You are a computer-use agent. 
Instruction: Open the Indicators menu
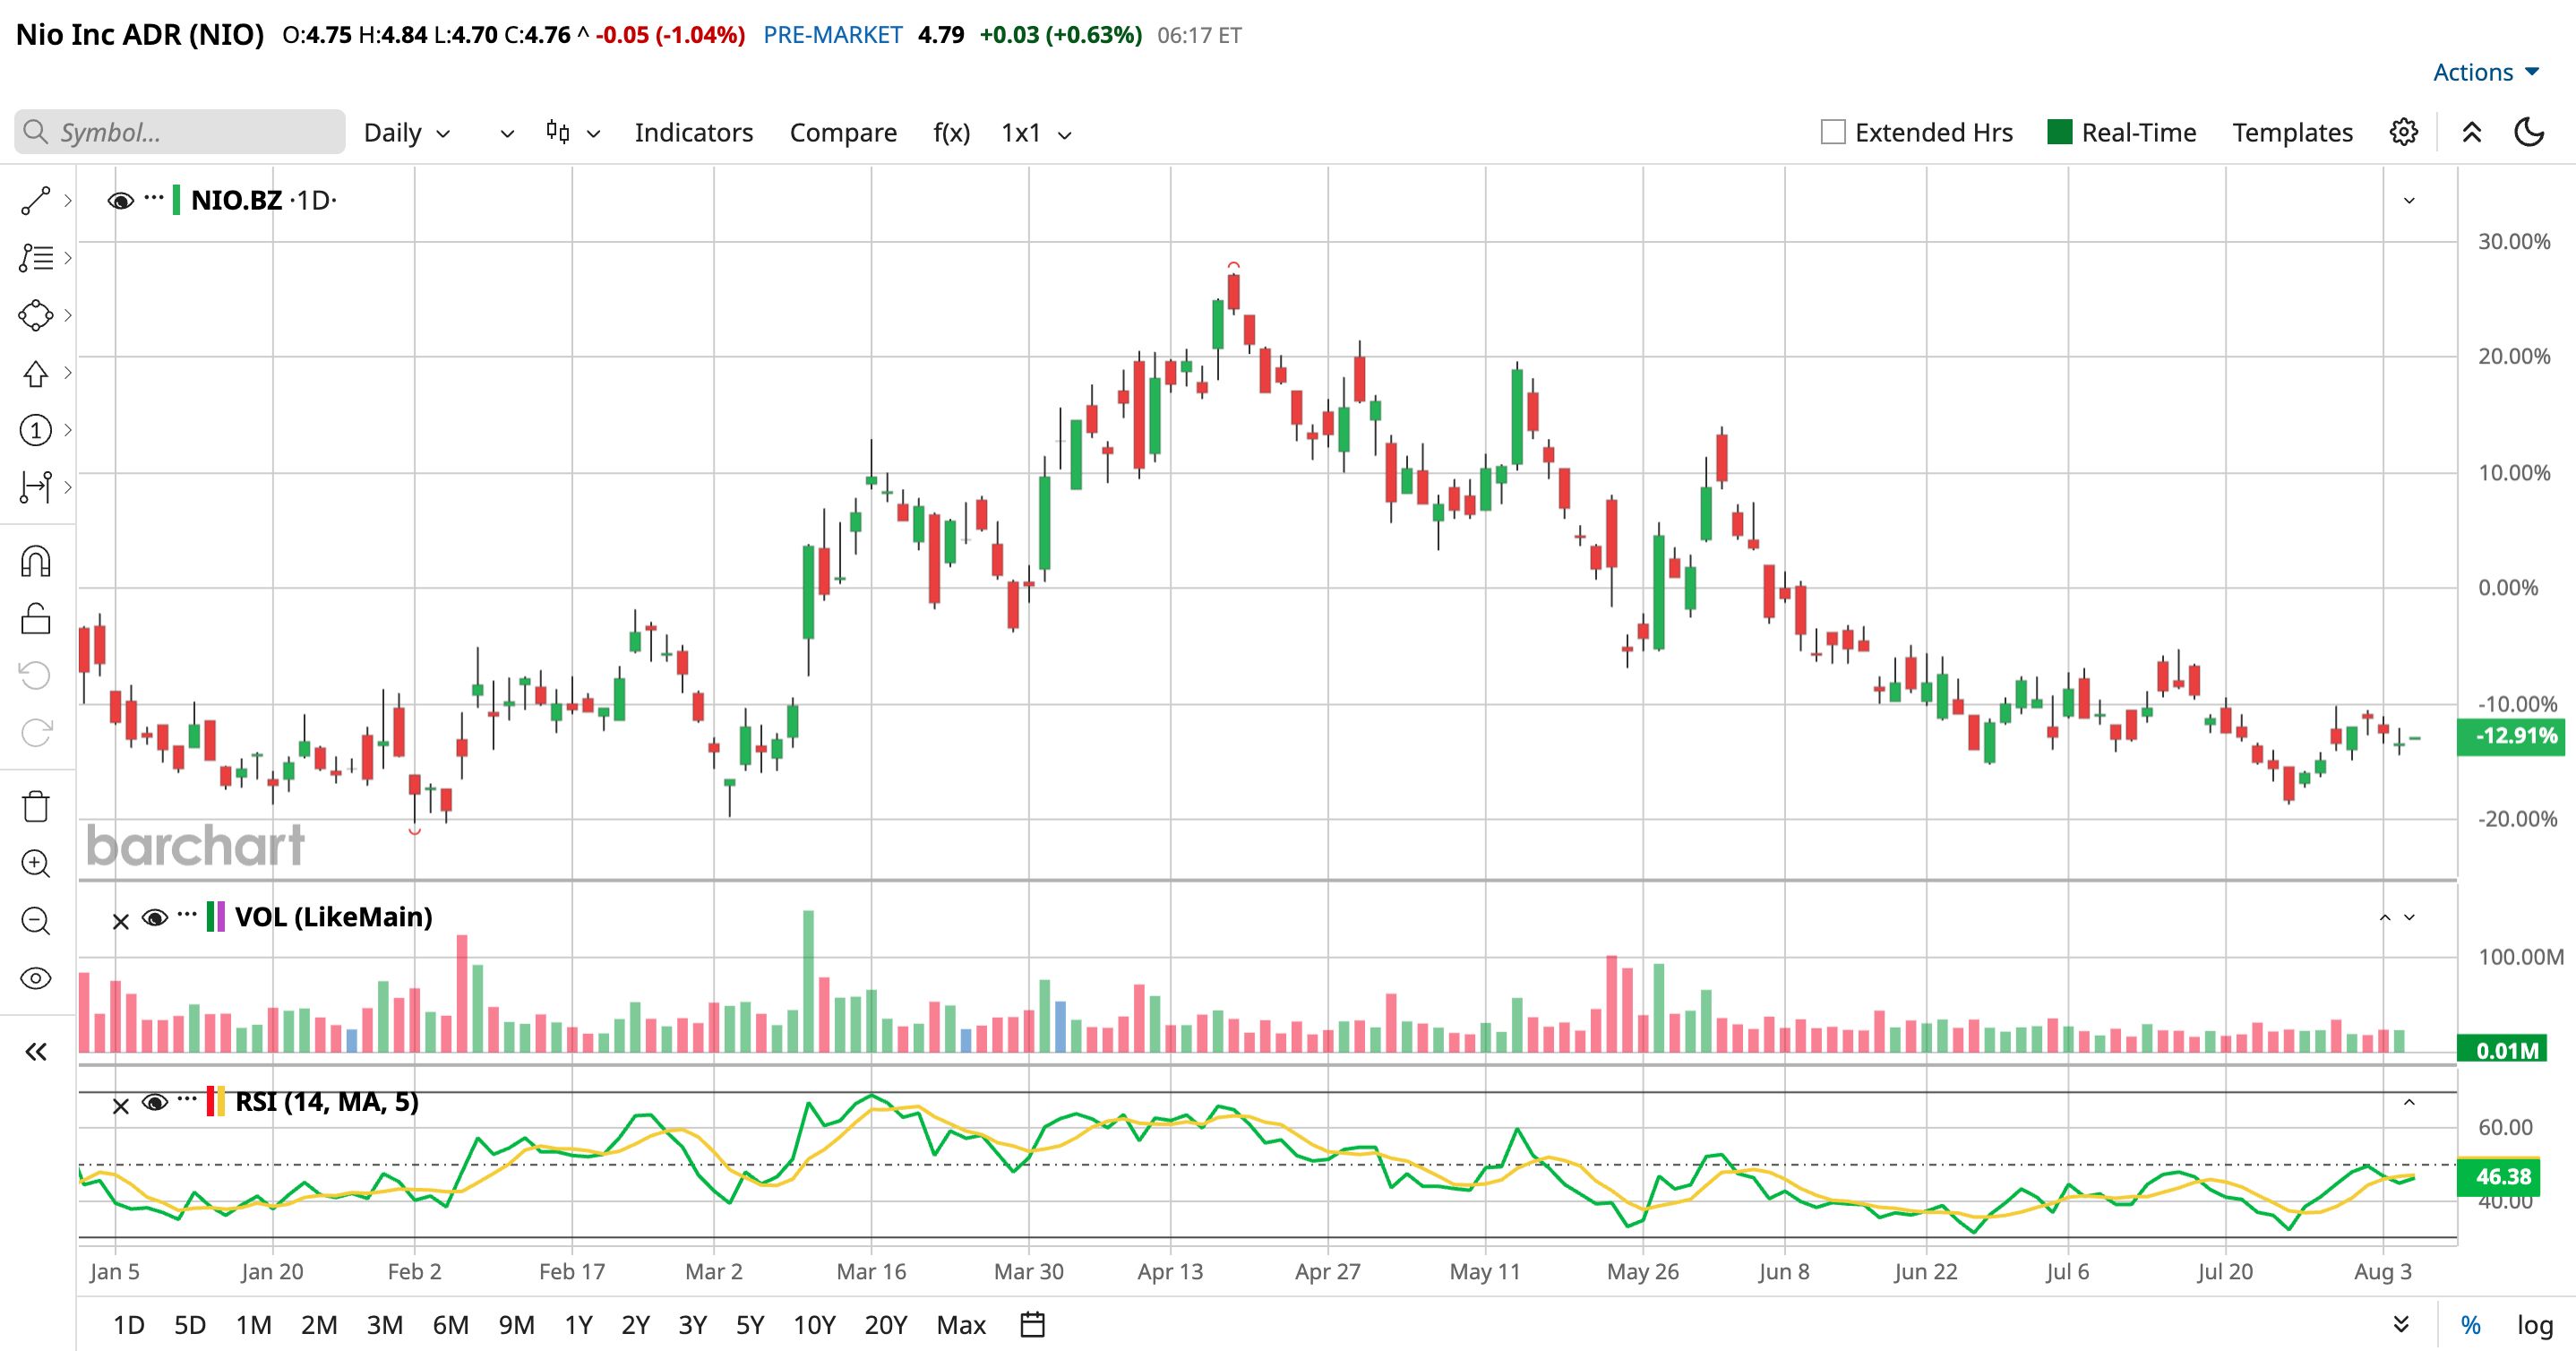tap(694, 132)
